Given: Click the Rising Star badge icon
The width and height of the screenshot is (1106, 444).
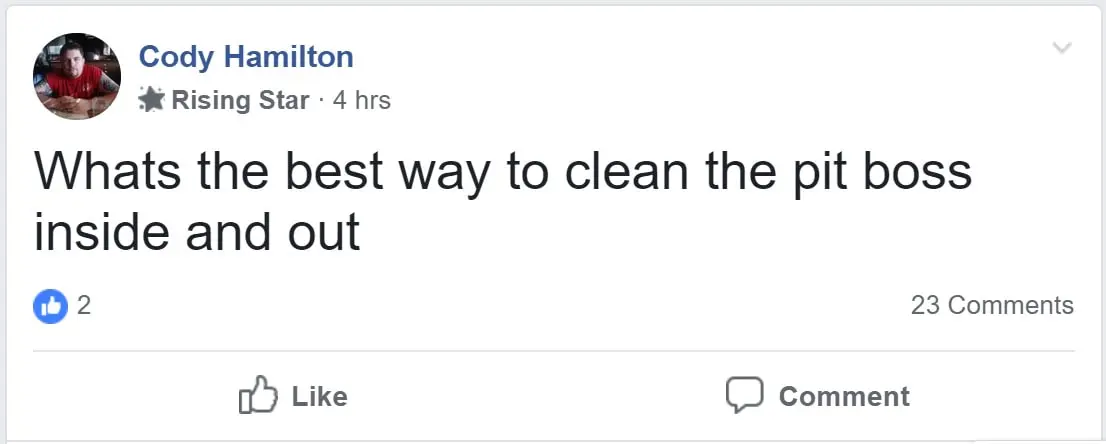Looking at the screenshot, I should pos(152,100).
